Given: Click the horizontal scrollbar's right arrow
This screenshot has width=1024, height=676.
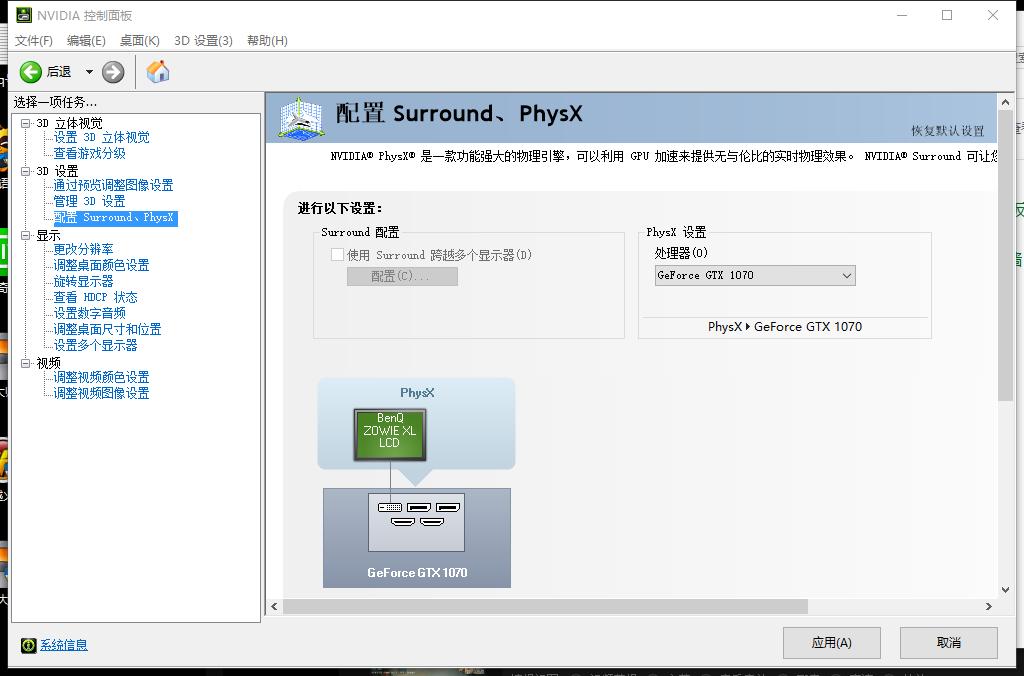Looking at the screenshot, I should (x=989, y=607).
